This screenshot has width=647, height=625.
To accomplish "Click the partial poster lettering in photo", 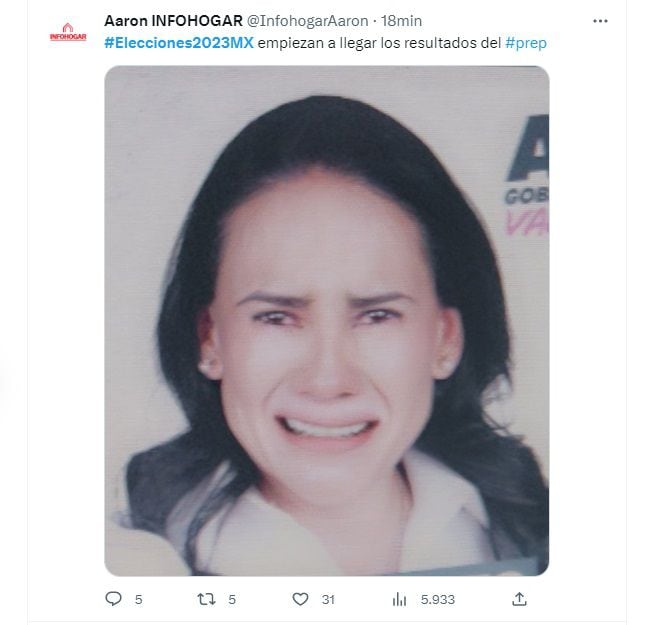I will [527, 175].
